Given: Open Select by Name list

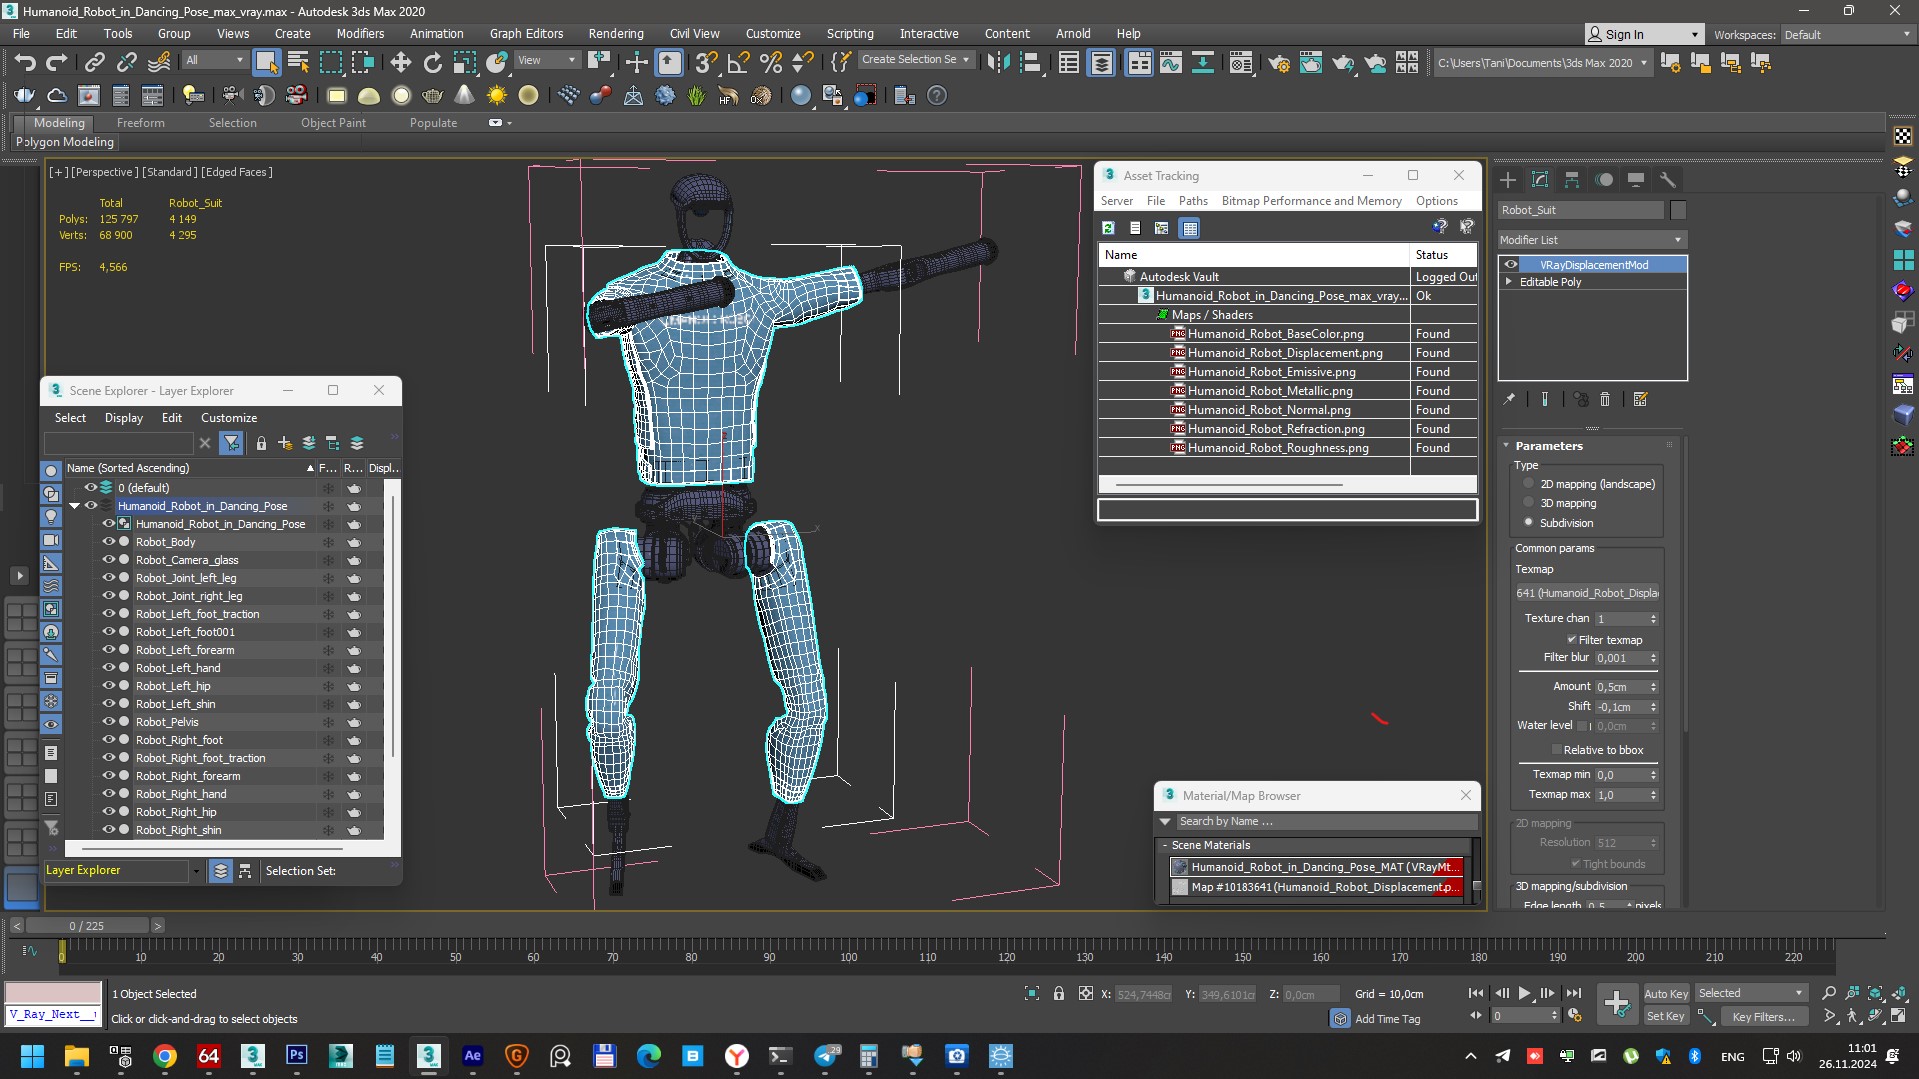Looking at the screenshot, I should 298,63.
